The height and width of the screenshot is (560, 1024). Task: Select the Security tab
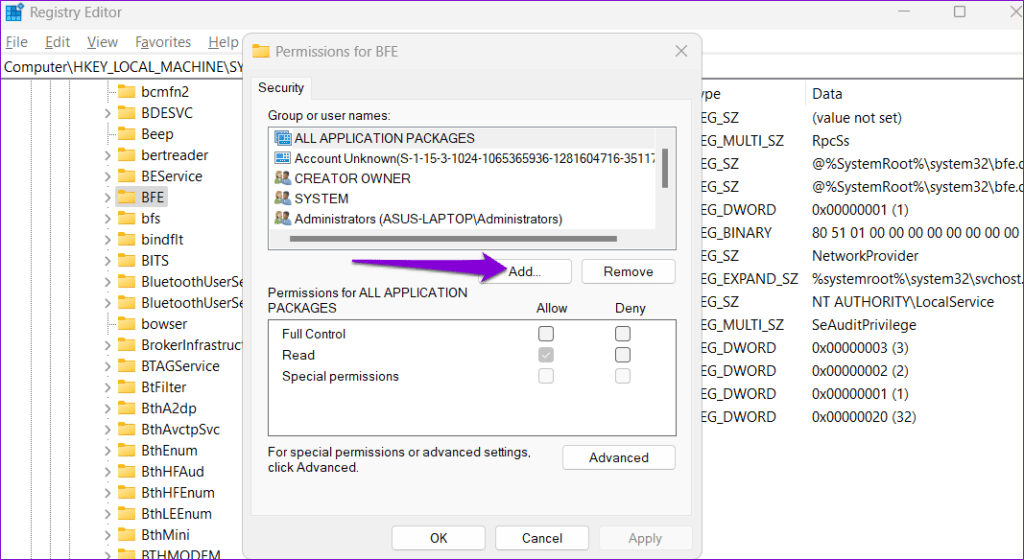281,88
